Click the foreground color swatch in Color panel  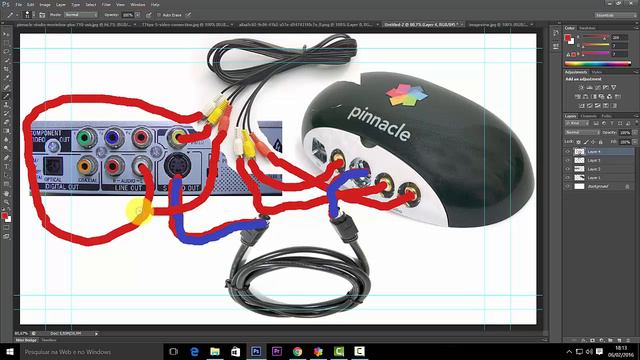568,38
